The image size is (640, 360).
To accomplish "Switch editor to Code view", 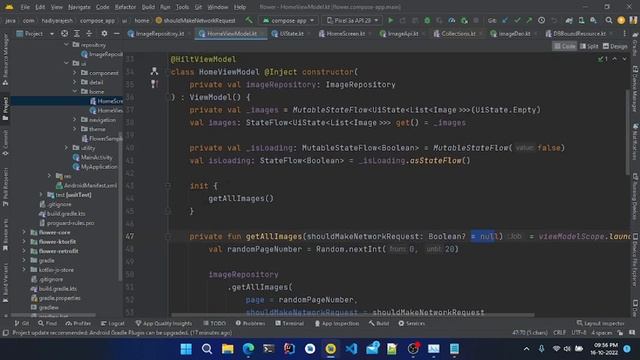I will click(x=564, y=46).
